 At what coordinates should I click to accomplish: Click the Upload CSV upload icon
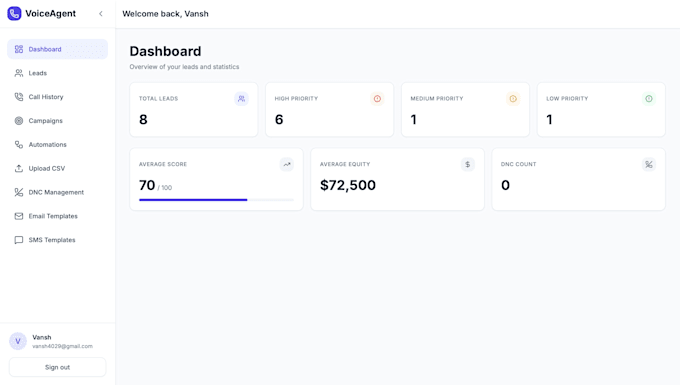[19, 168]
